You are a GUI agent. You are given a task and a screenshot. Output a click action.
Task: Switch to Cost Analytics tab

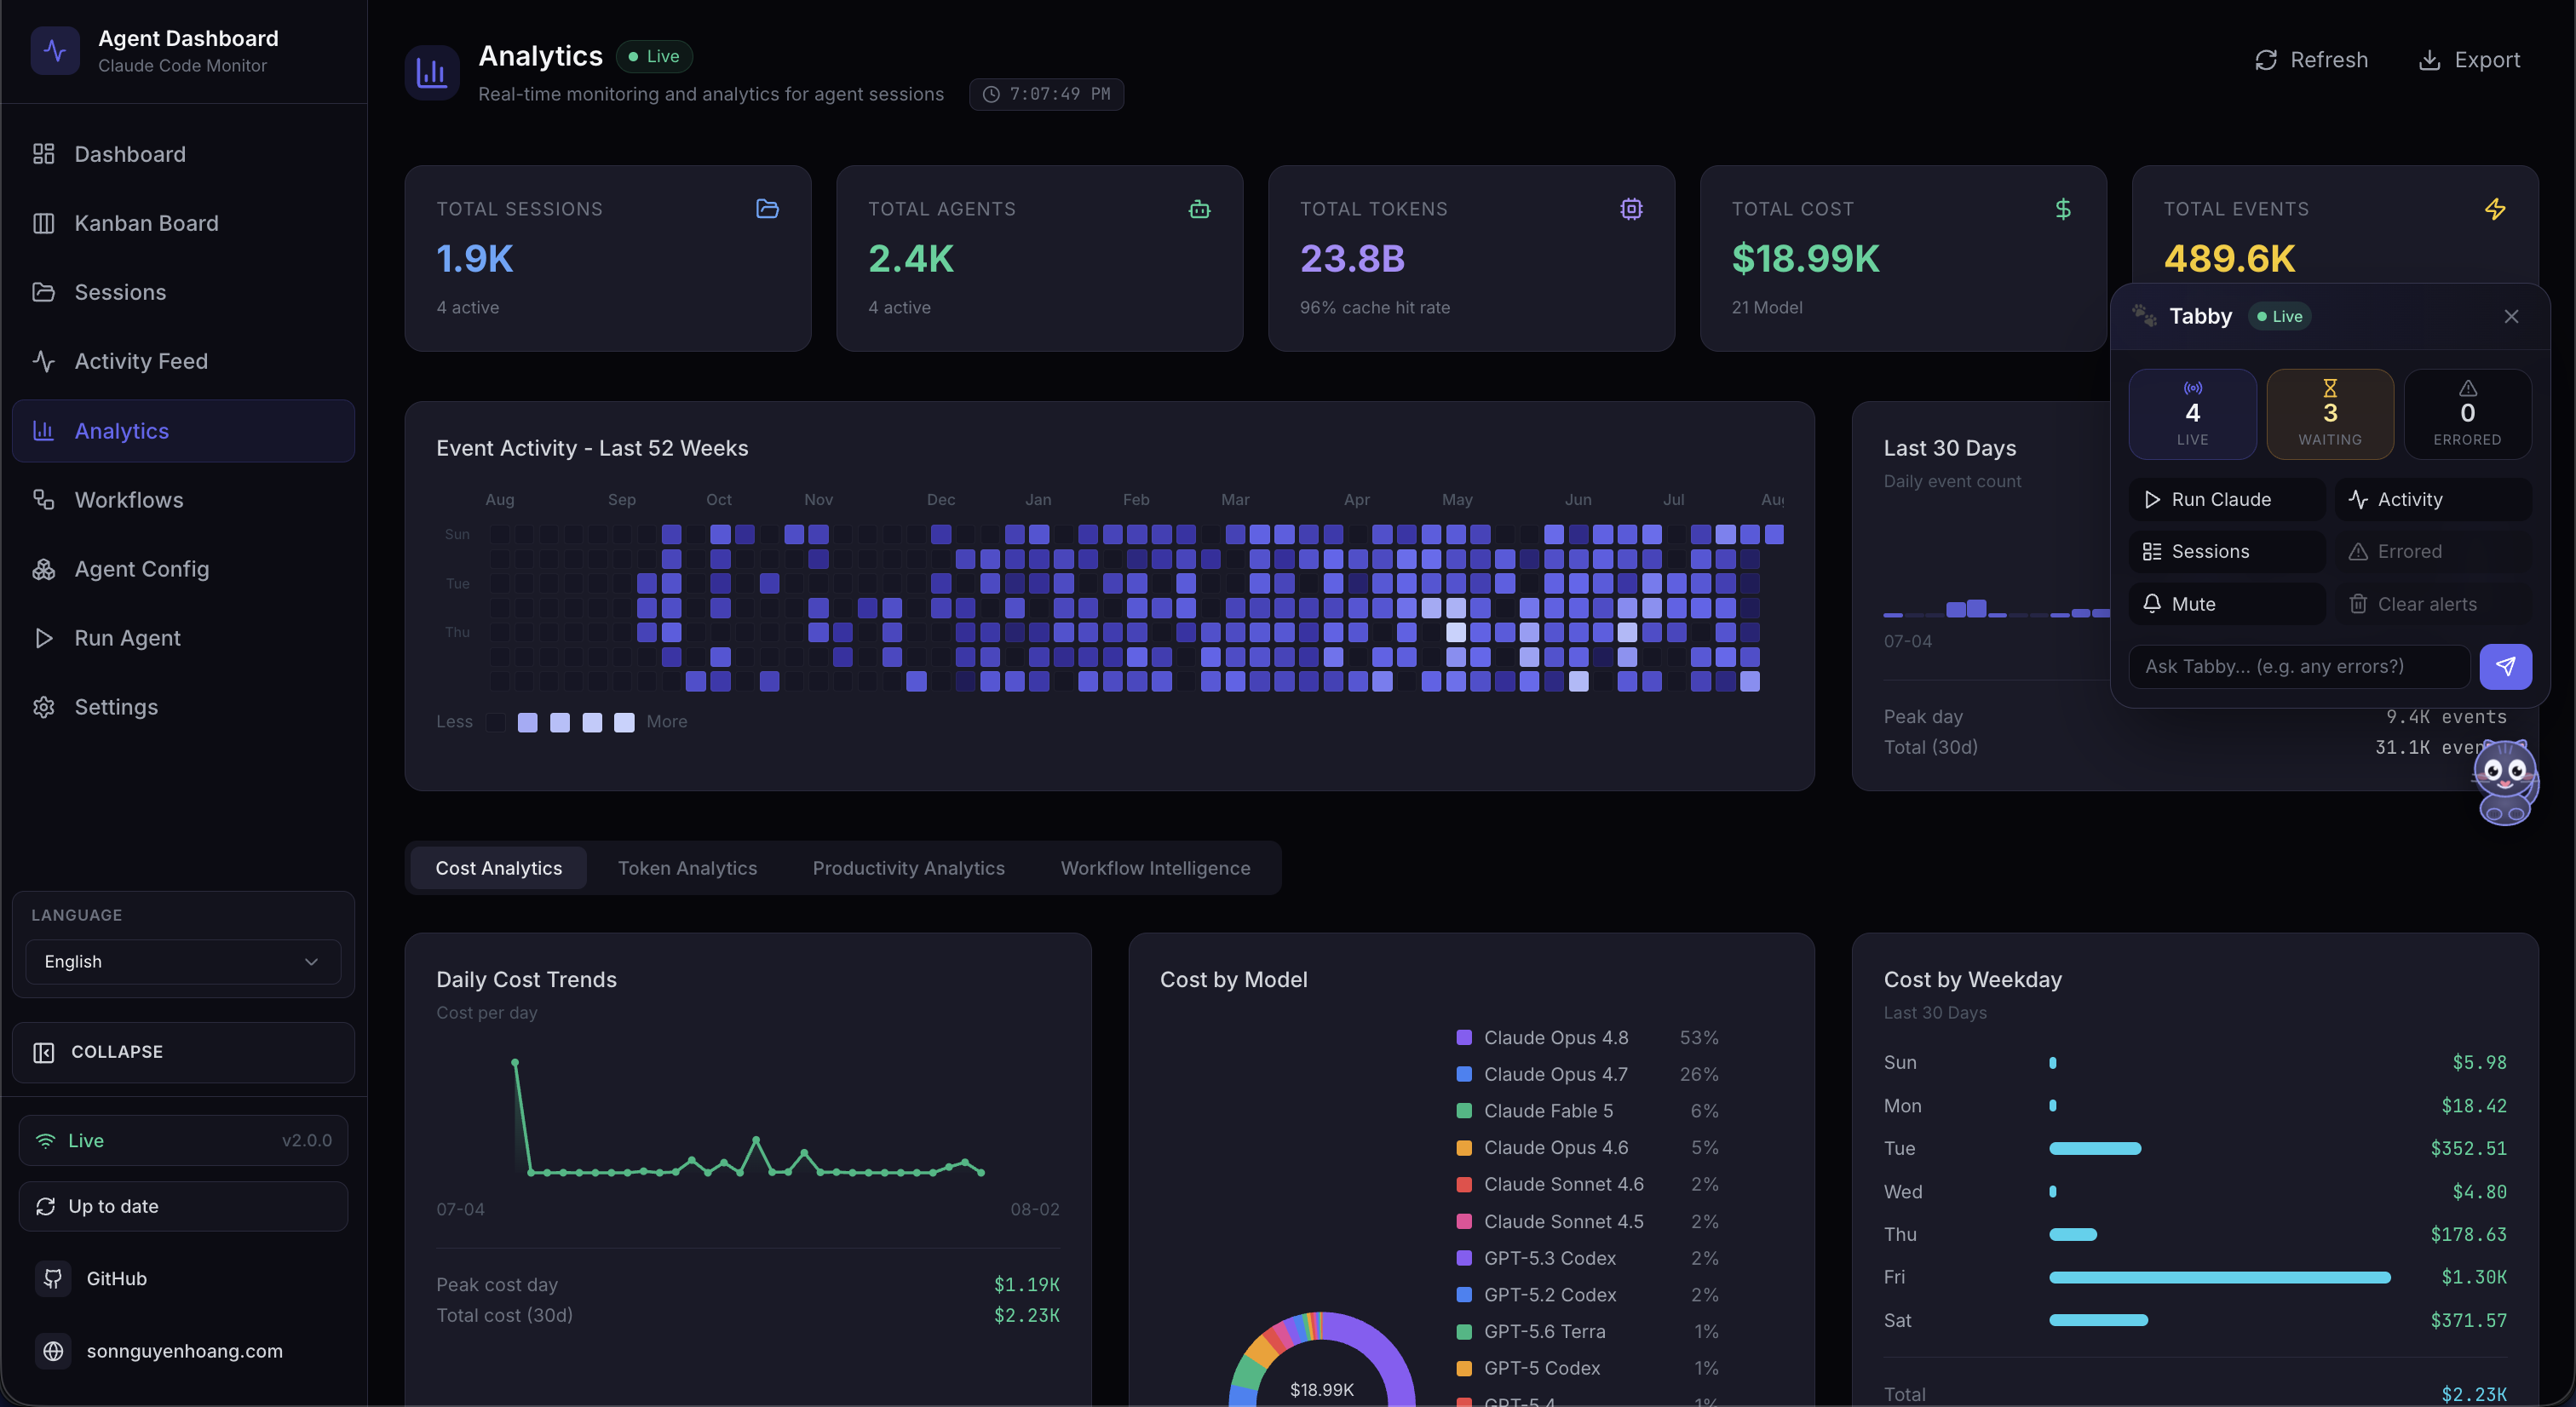498,868
